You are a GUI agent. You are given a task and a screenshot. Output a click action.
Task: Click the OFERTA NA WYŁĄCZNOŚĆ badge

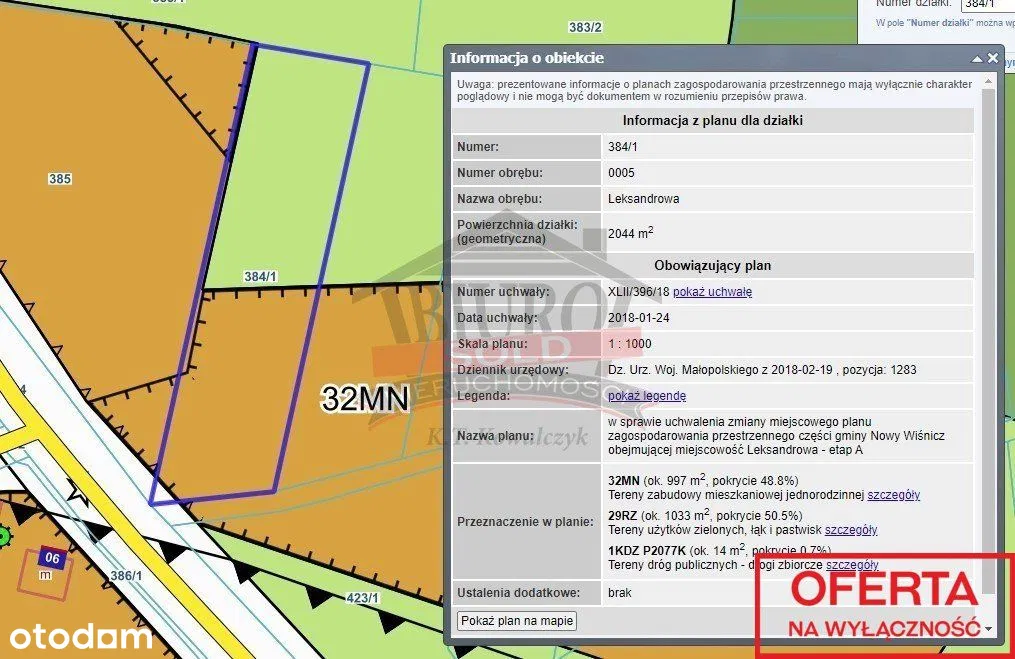pyautogui.click(x=884, y=605)
